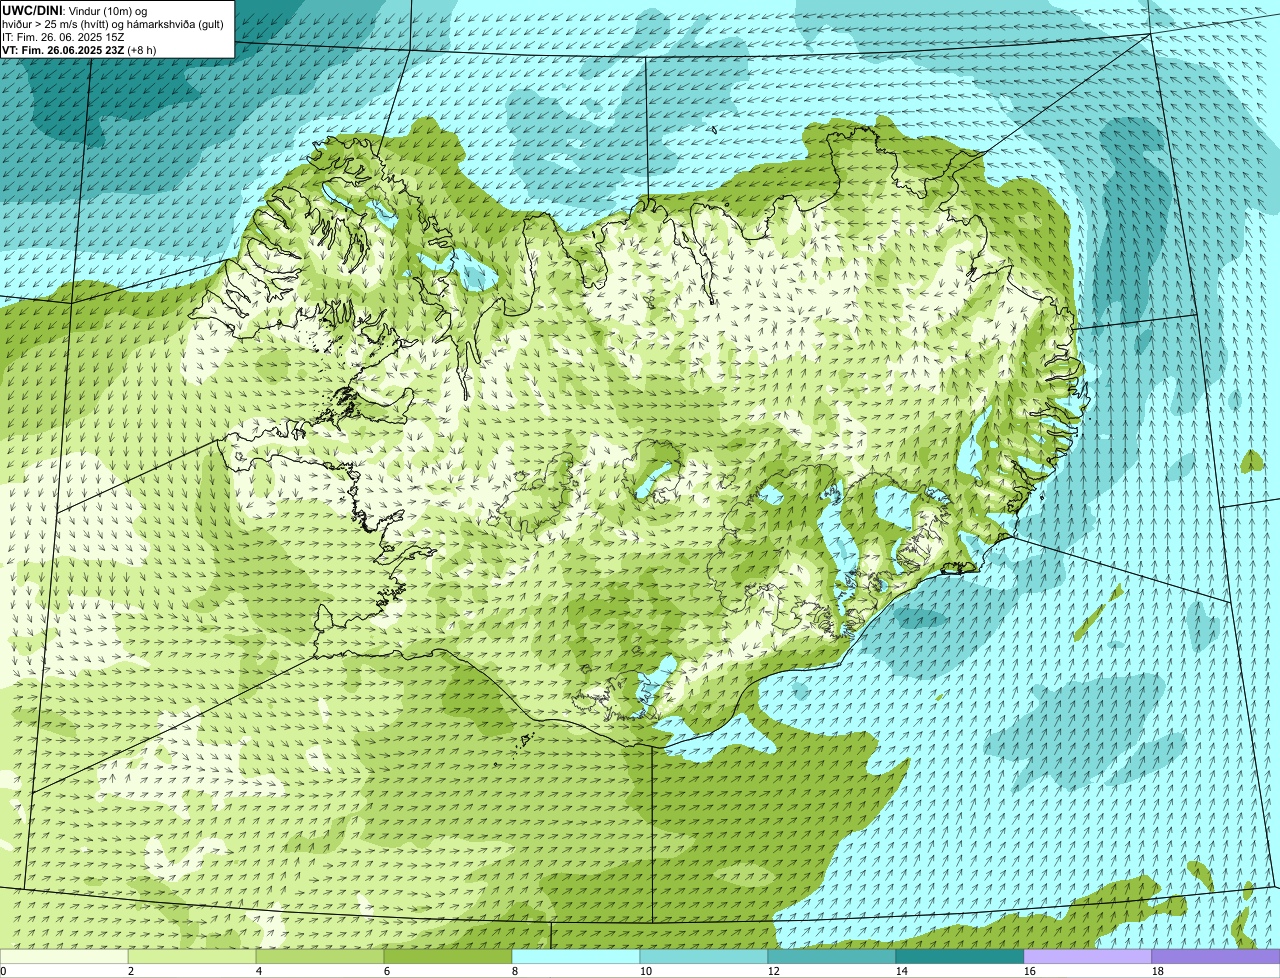The image size is (1280, 978).
Task: Click the '6' legend tick label
Action: pos(387,971)
